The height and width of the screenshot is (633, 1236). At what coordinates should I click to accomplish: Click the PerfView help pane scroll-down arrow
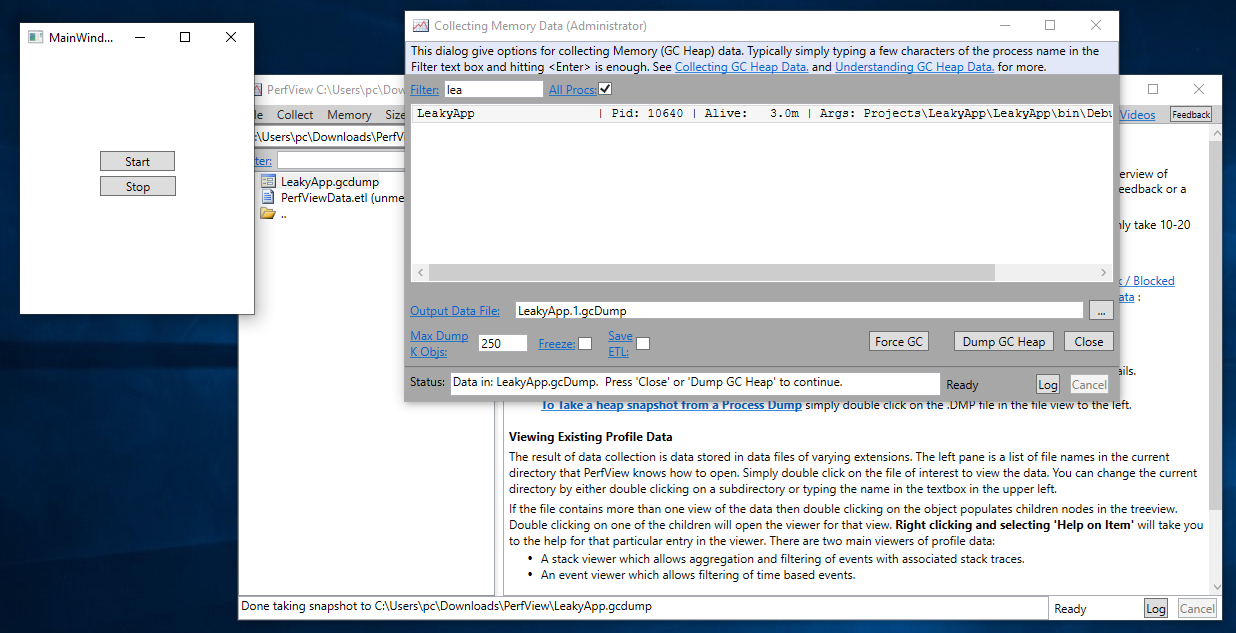click(1215, 586)
